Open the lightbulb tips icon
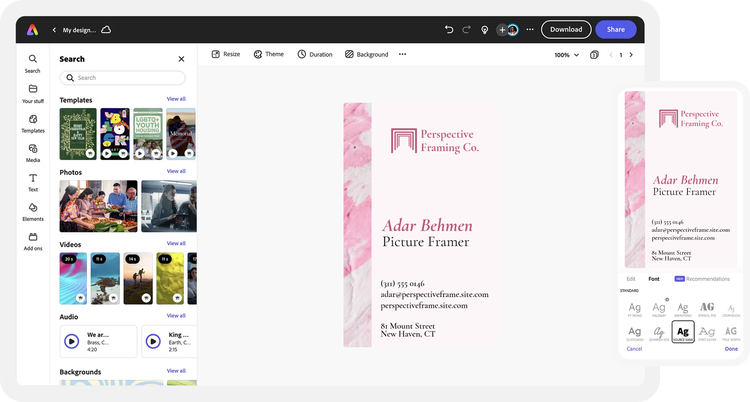This screenshot has height=402, width=750. (x=485, y=30)
